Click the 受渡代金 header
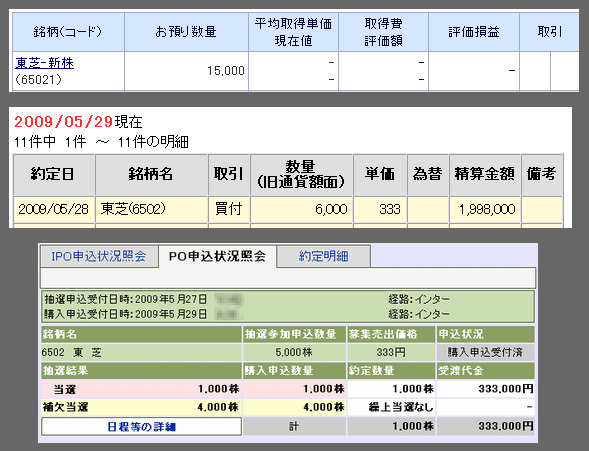589x451 pixels. pos(485,371)
